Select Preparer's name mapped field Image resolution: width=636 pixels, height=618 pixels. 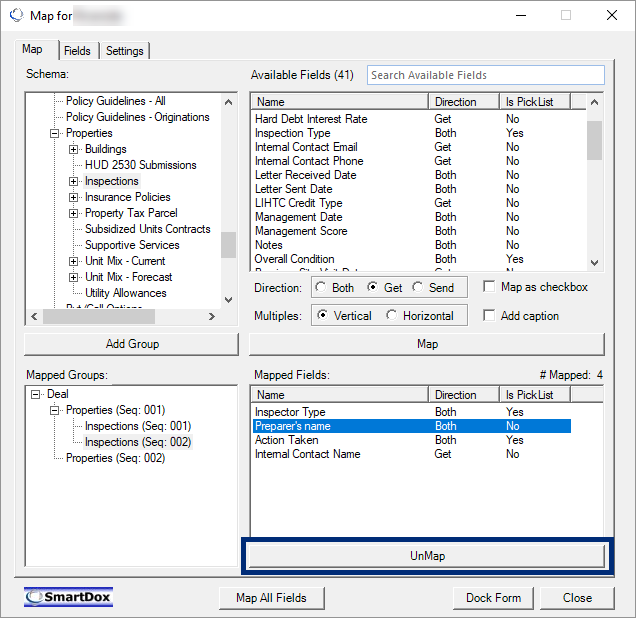click(412, 426)
